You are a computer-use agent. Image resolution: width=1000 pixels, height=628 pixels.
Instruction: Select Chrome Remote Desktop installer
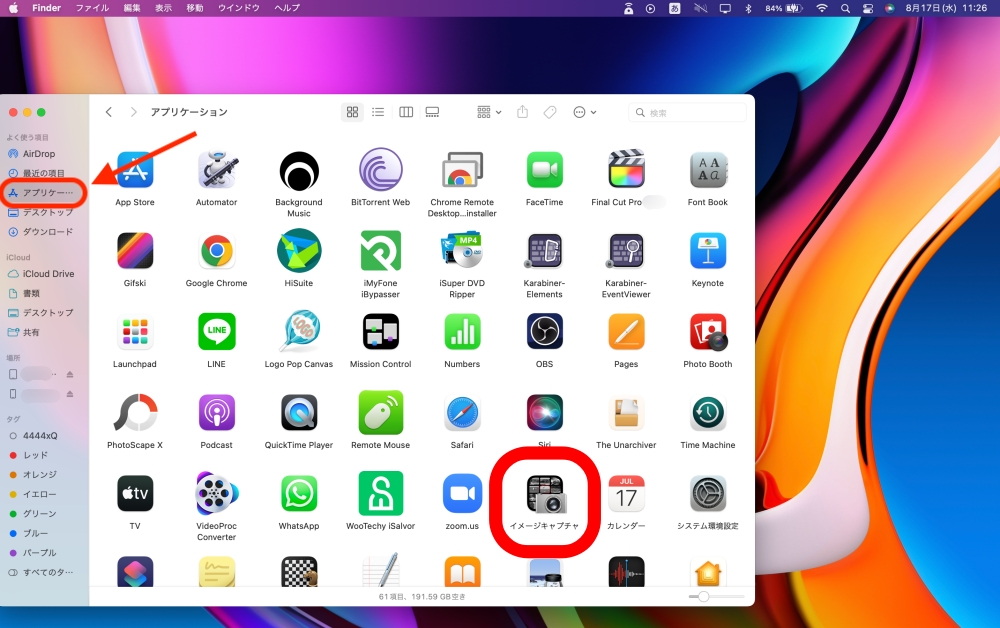462,170
